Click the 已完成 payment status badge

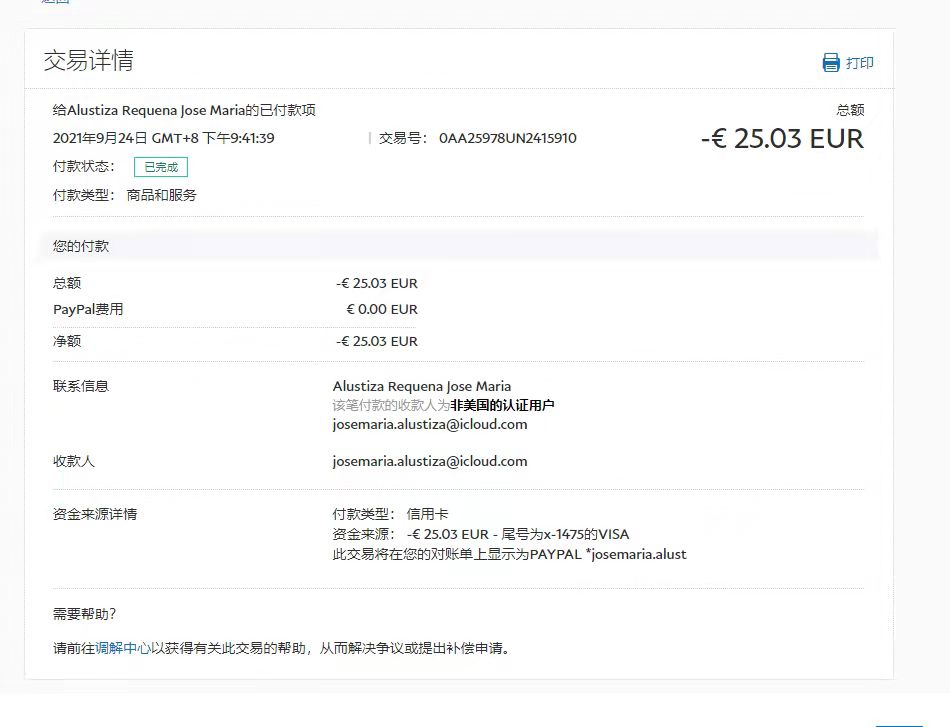(x=161, y=167)
